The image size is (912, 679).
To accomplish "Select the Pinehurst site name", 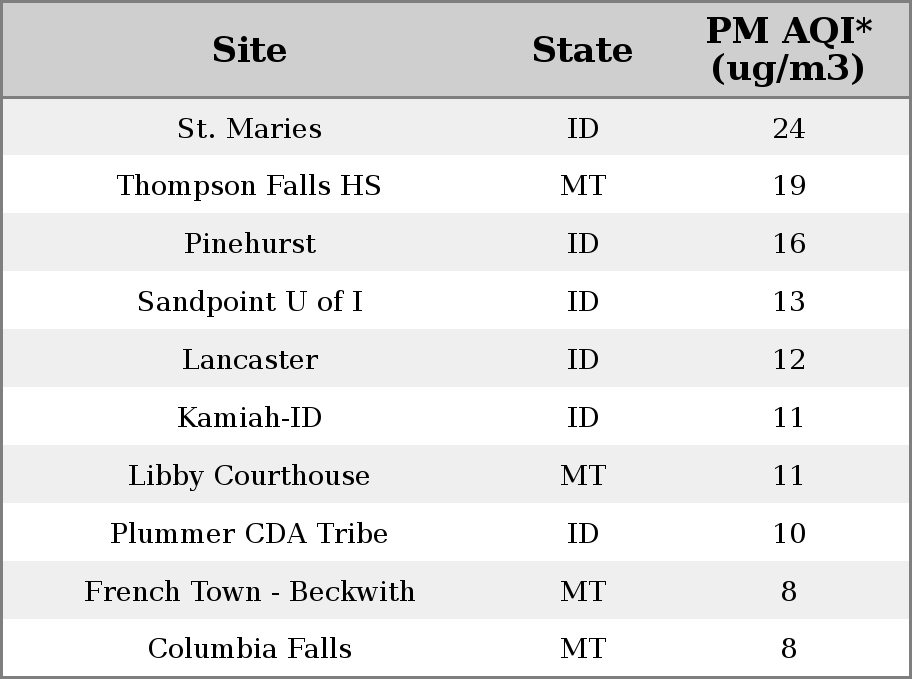I will 249,243.
